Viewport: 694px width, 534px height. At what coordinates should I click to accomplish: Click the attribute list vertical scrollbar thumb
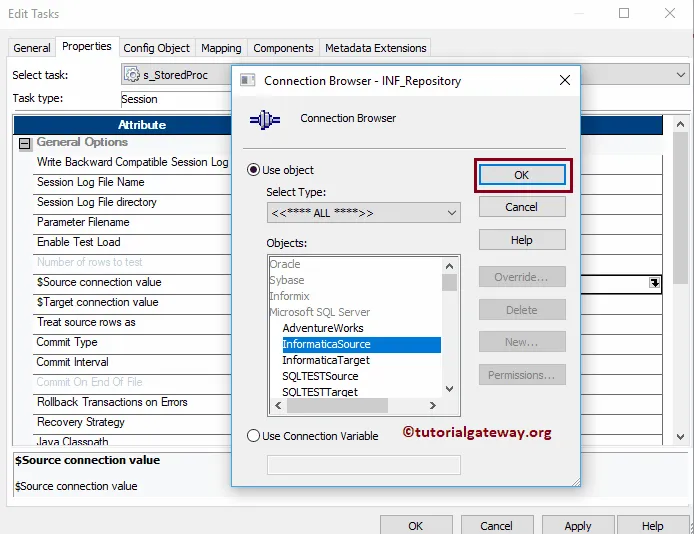[680, 208]
